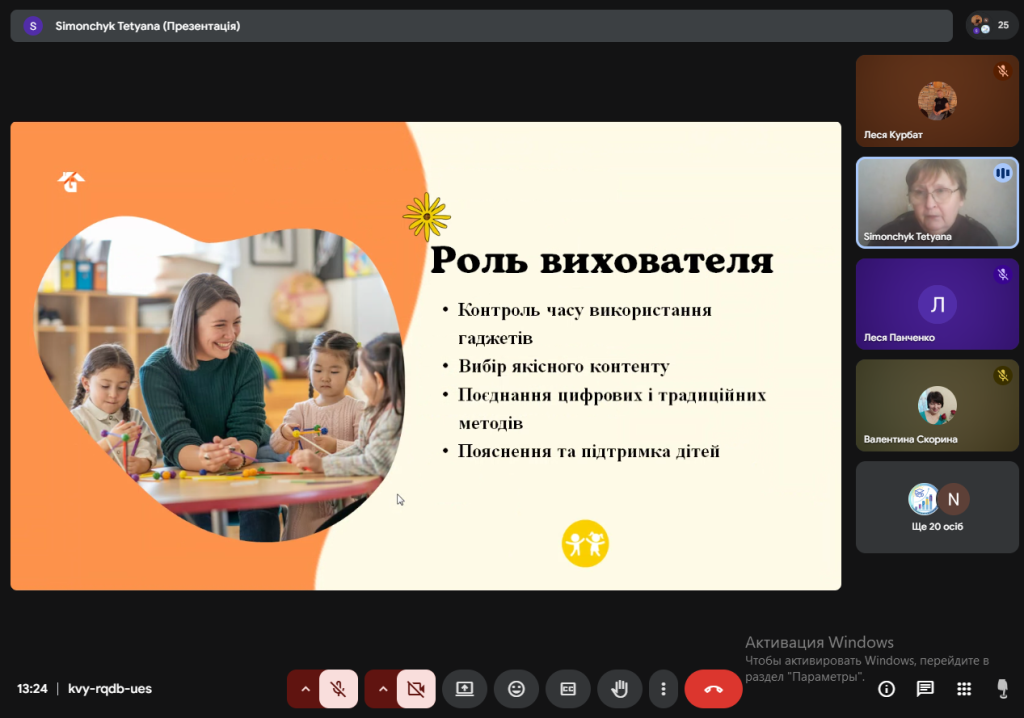Open the emoji reactions icon
This screenshot has width=1024, height=718.
(x=516, y=689)
